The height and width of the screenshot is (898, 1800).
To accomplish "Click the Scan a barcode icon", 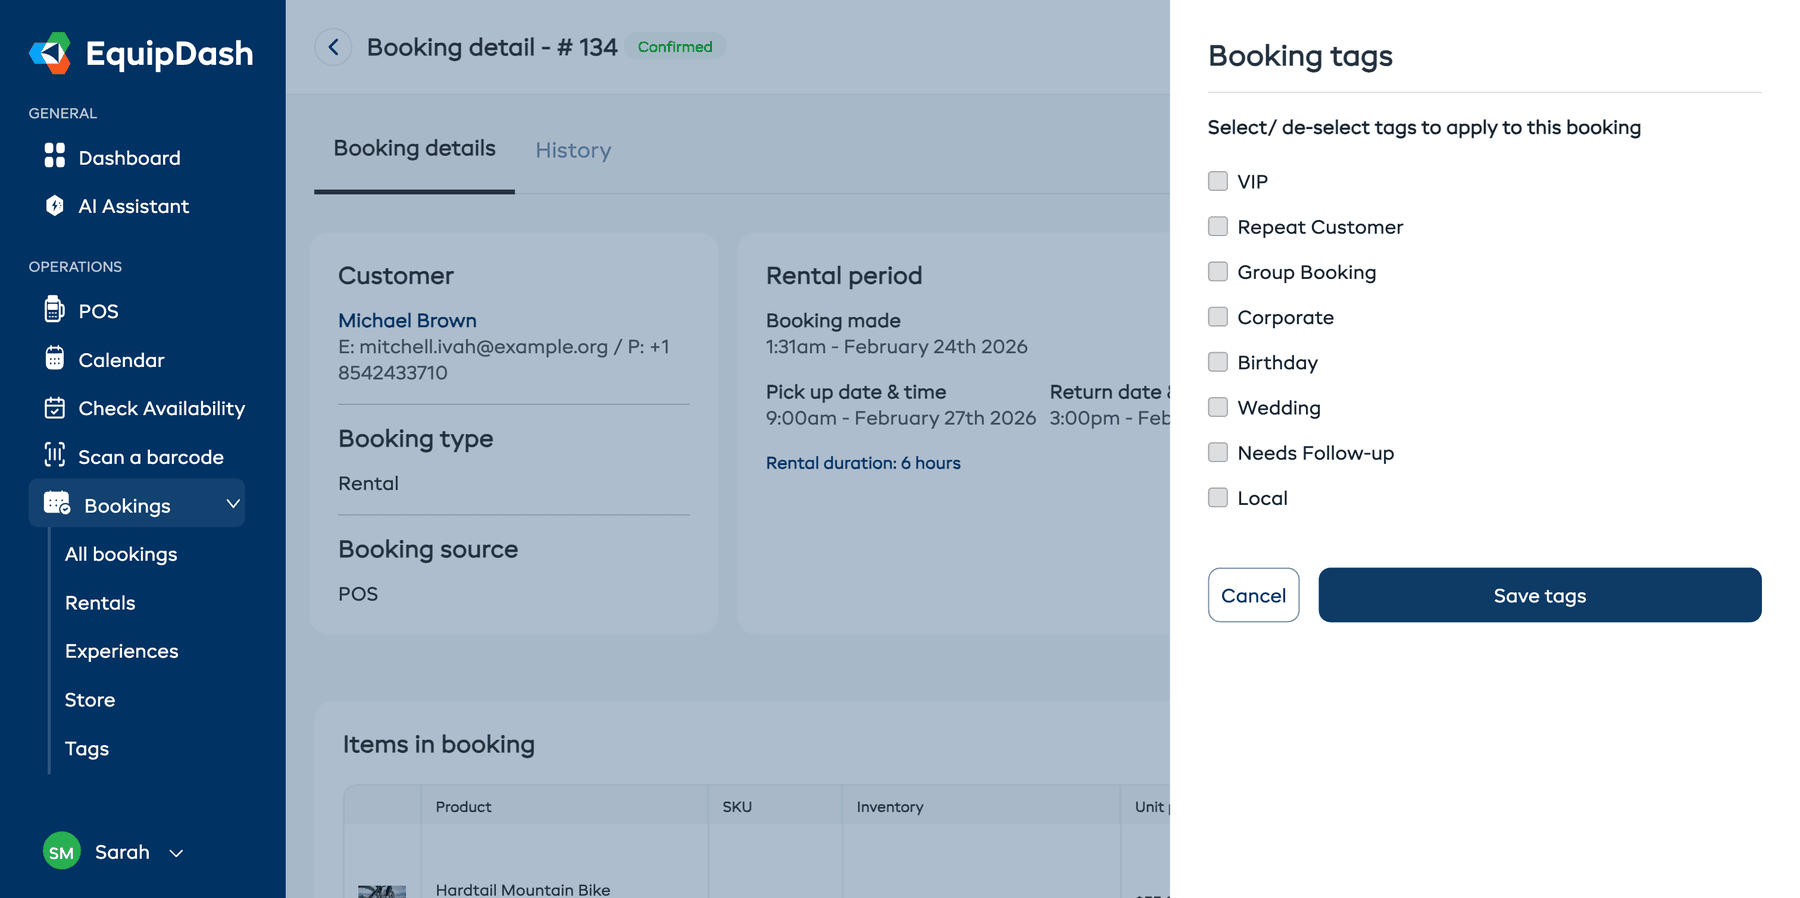I will (55, 455).
